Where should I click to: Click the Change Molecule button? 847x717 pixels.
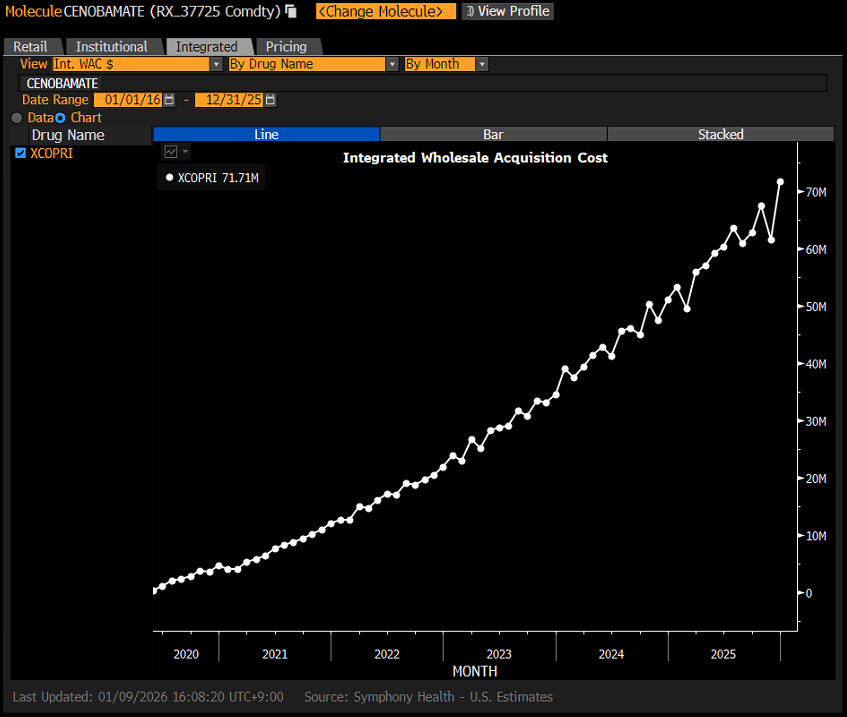386,11
